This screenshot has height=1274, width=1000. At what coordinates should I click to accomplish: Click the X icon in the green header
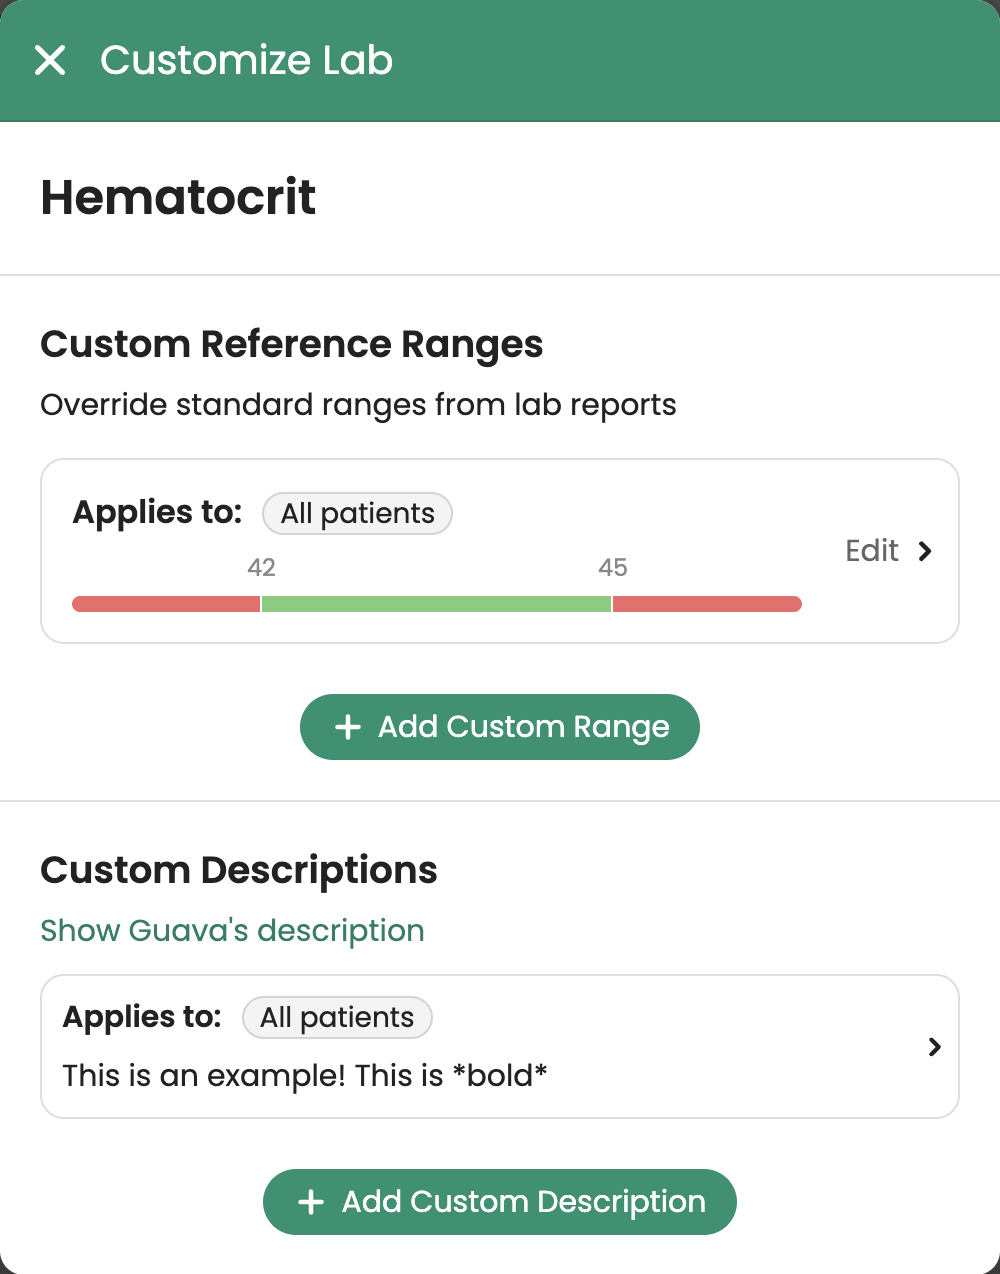pos(50,60)
